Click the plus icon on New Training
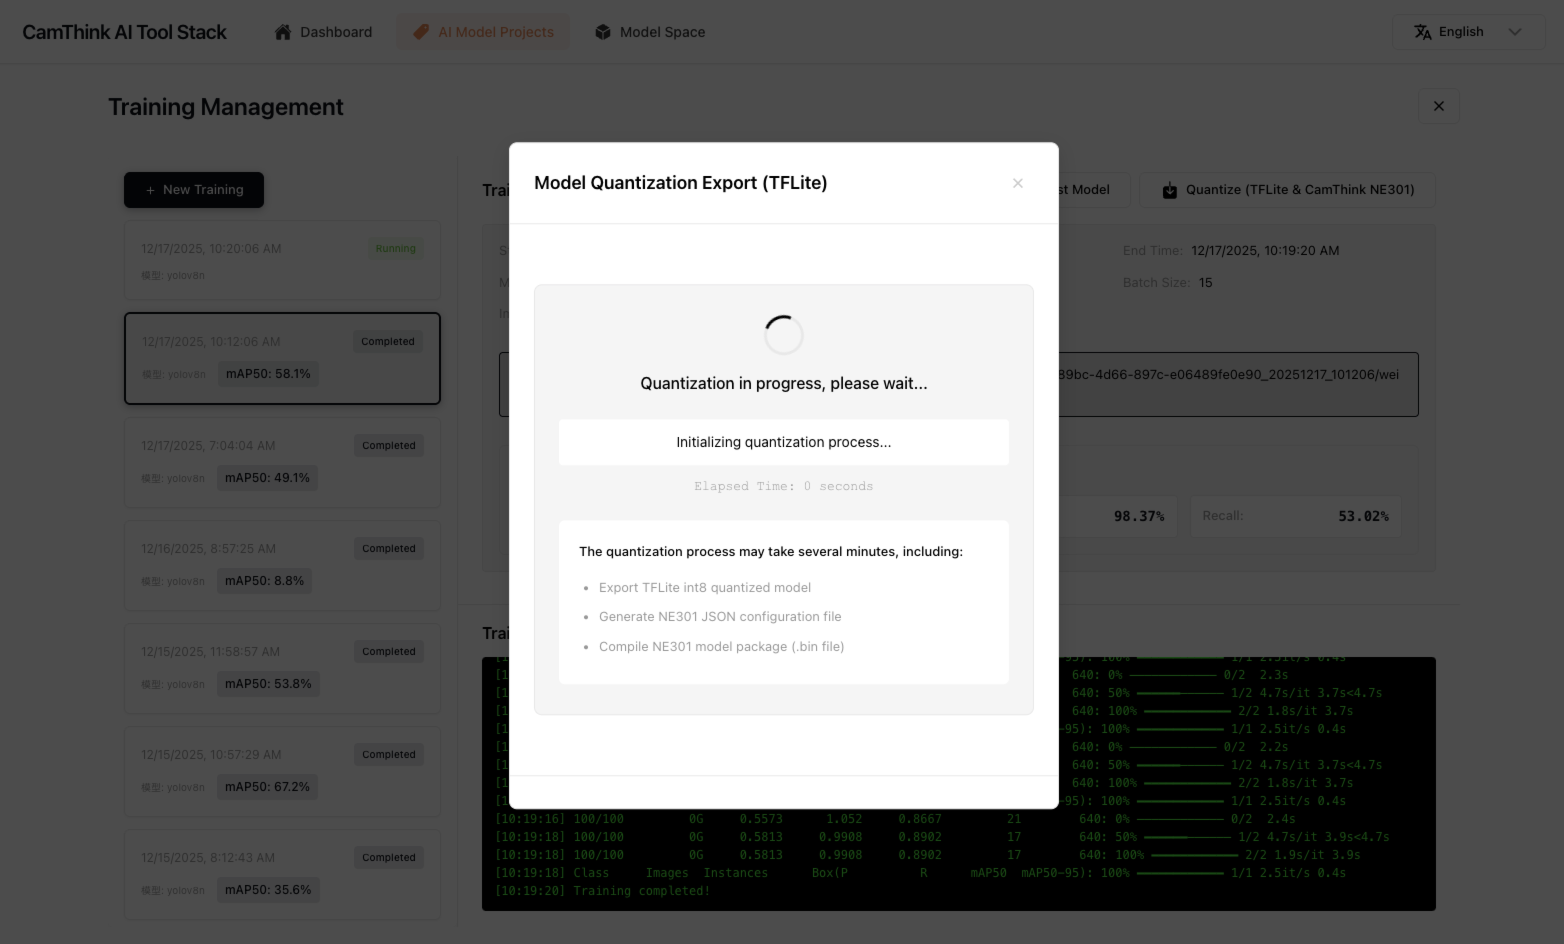Viewport: 1564px width, 944px height. coord(150,190)
